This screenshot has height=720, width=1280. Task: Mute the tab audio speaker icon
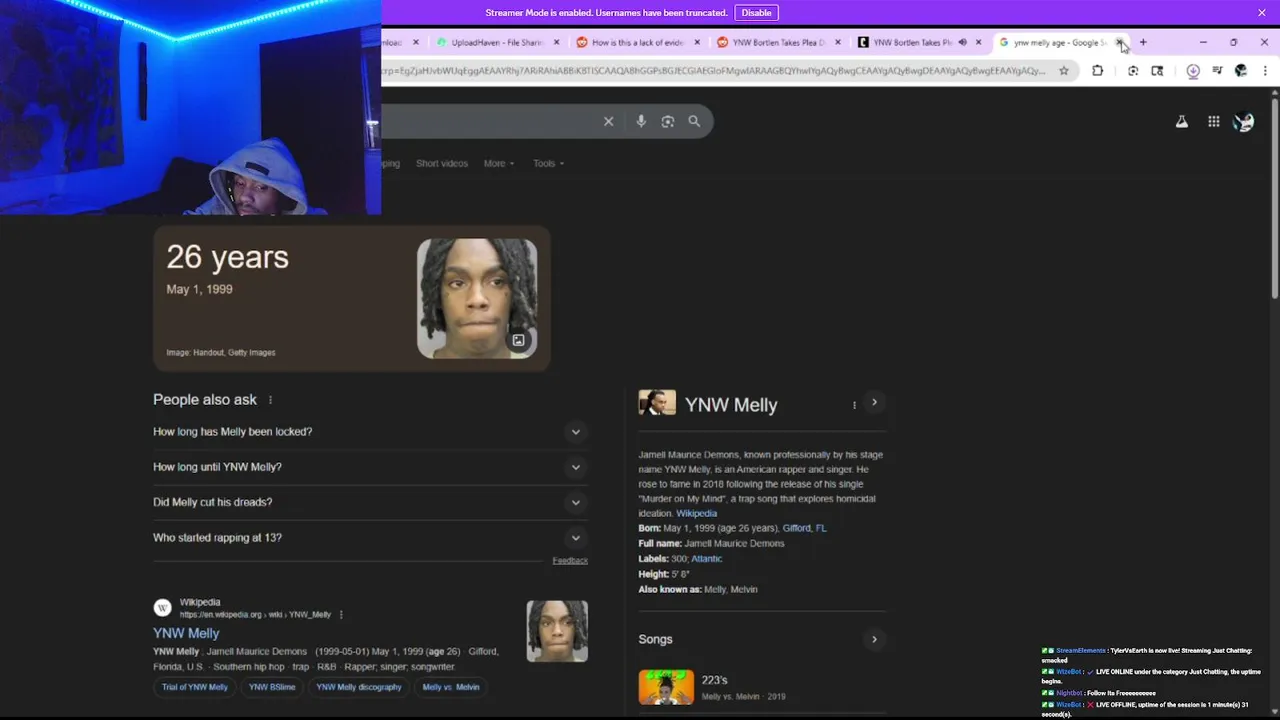tap(962, 43)
